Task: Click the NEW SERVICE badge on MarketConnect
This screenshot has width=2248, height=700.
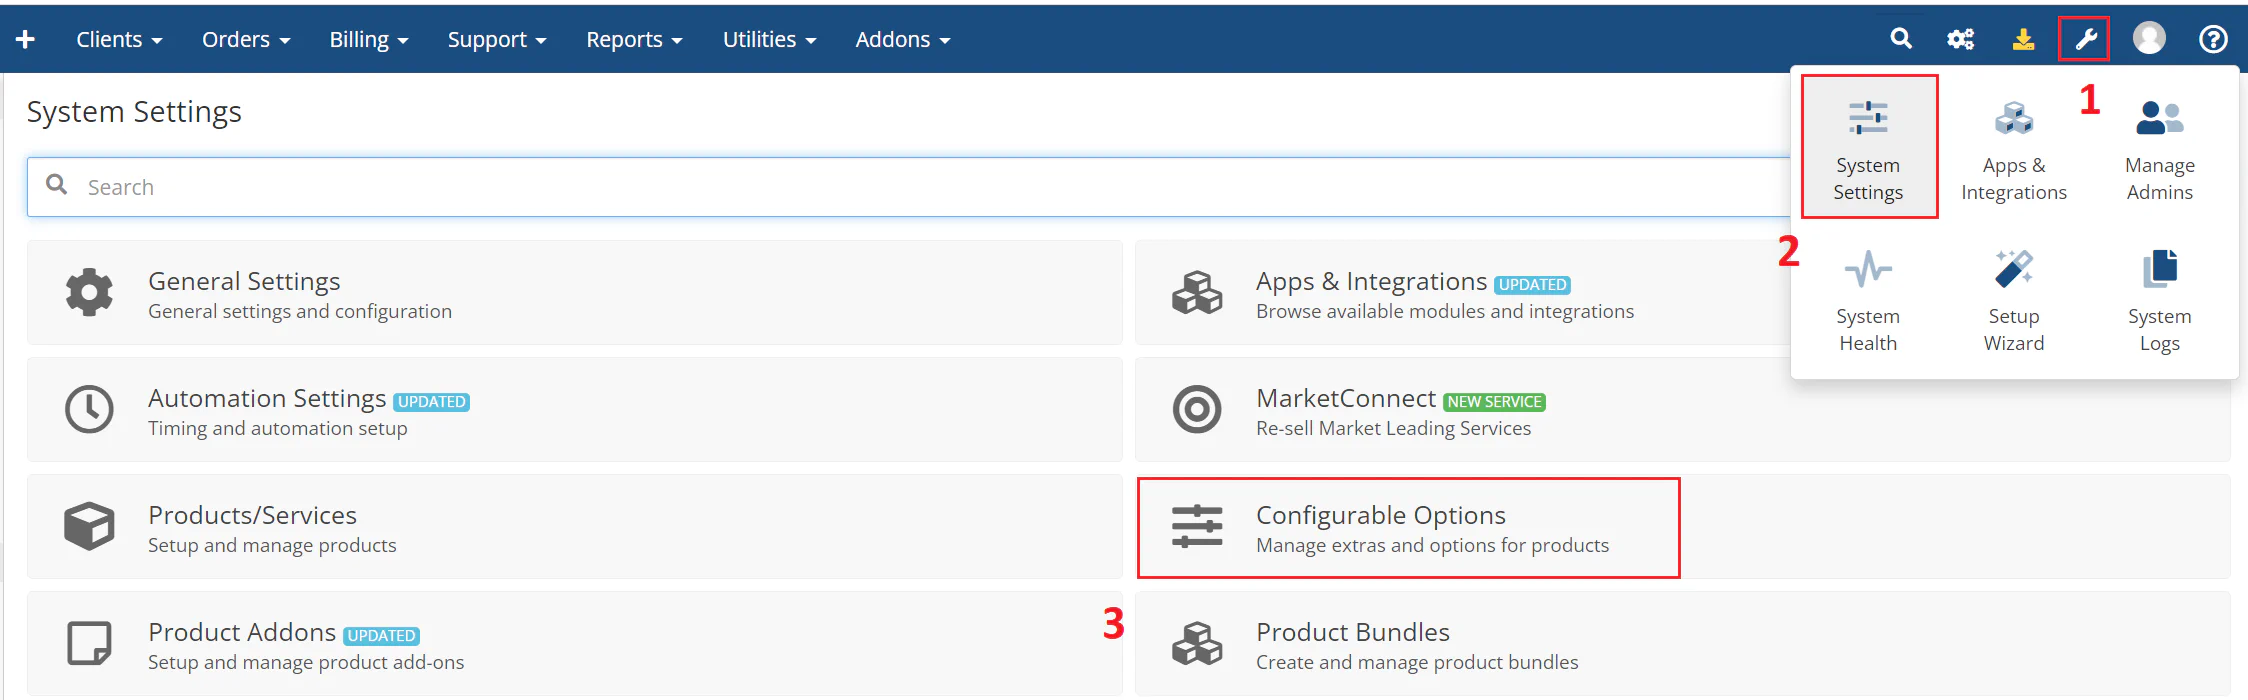Action: coord(1495,402)
